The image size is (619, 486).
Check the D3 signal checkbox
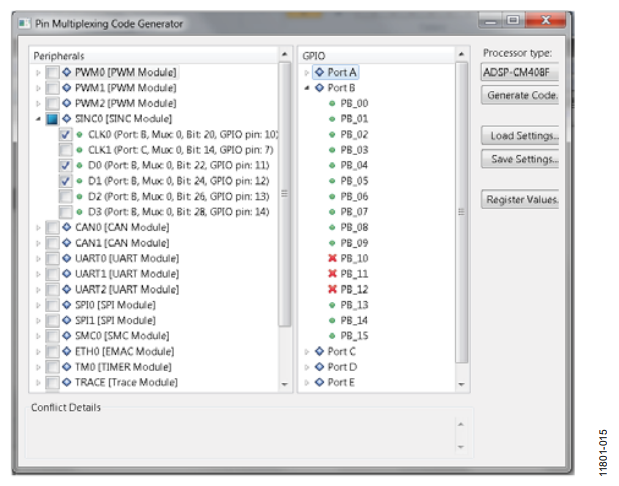pyautogui.click(x=65, y=212)
